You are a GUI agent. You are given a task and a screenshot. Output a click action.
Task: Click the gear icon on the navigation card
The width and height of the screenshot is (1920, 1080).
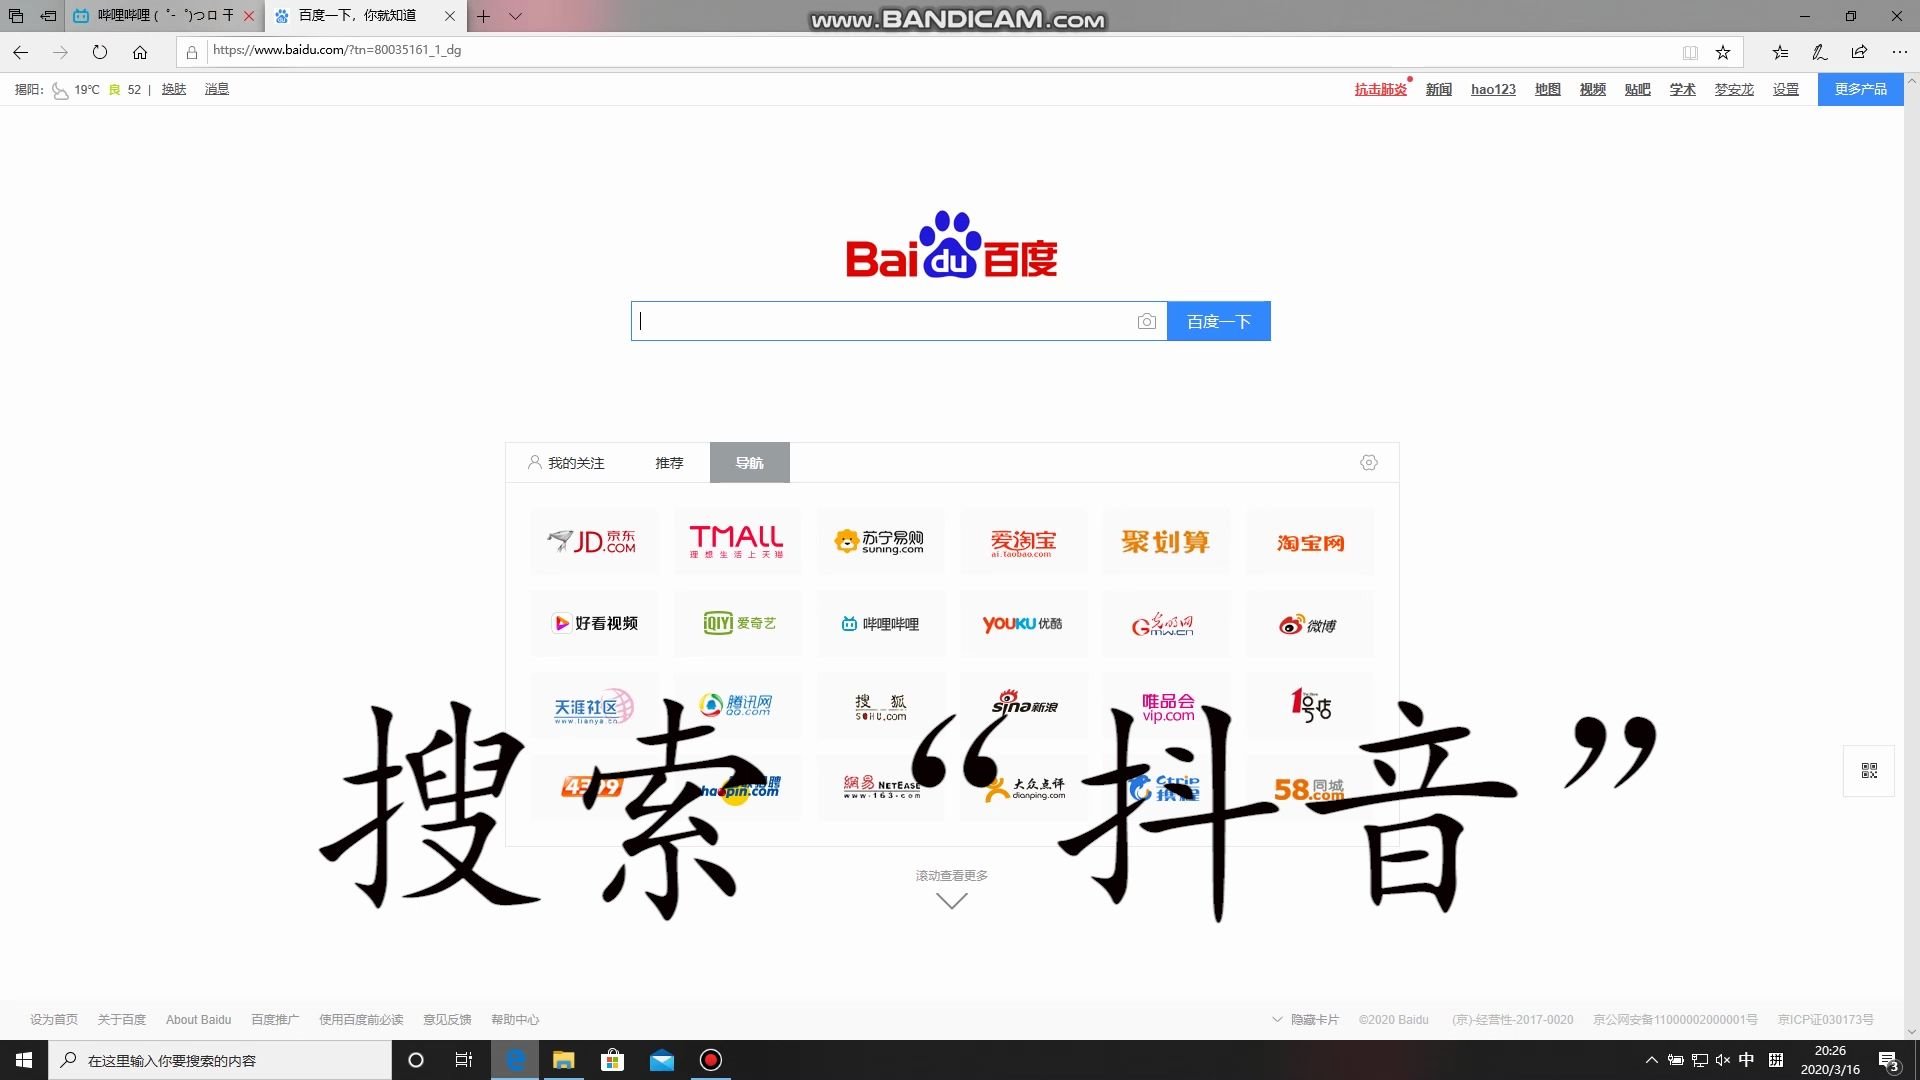click(1368, 462)
